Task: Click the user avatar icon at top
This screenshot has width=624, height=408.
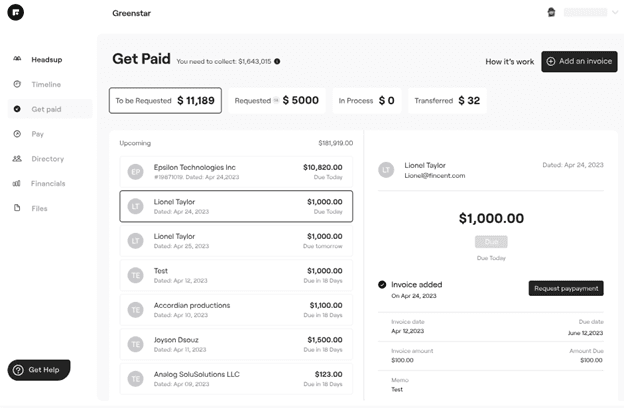Action: click(x=551, y=12)
